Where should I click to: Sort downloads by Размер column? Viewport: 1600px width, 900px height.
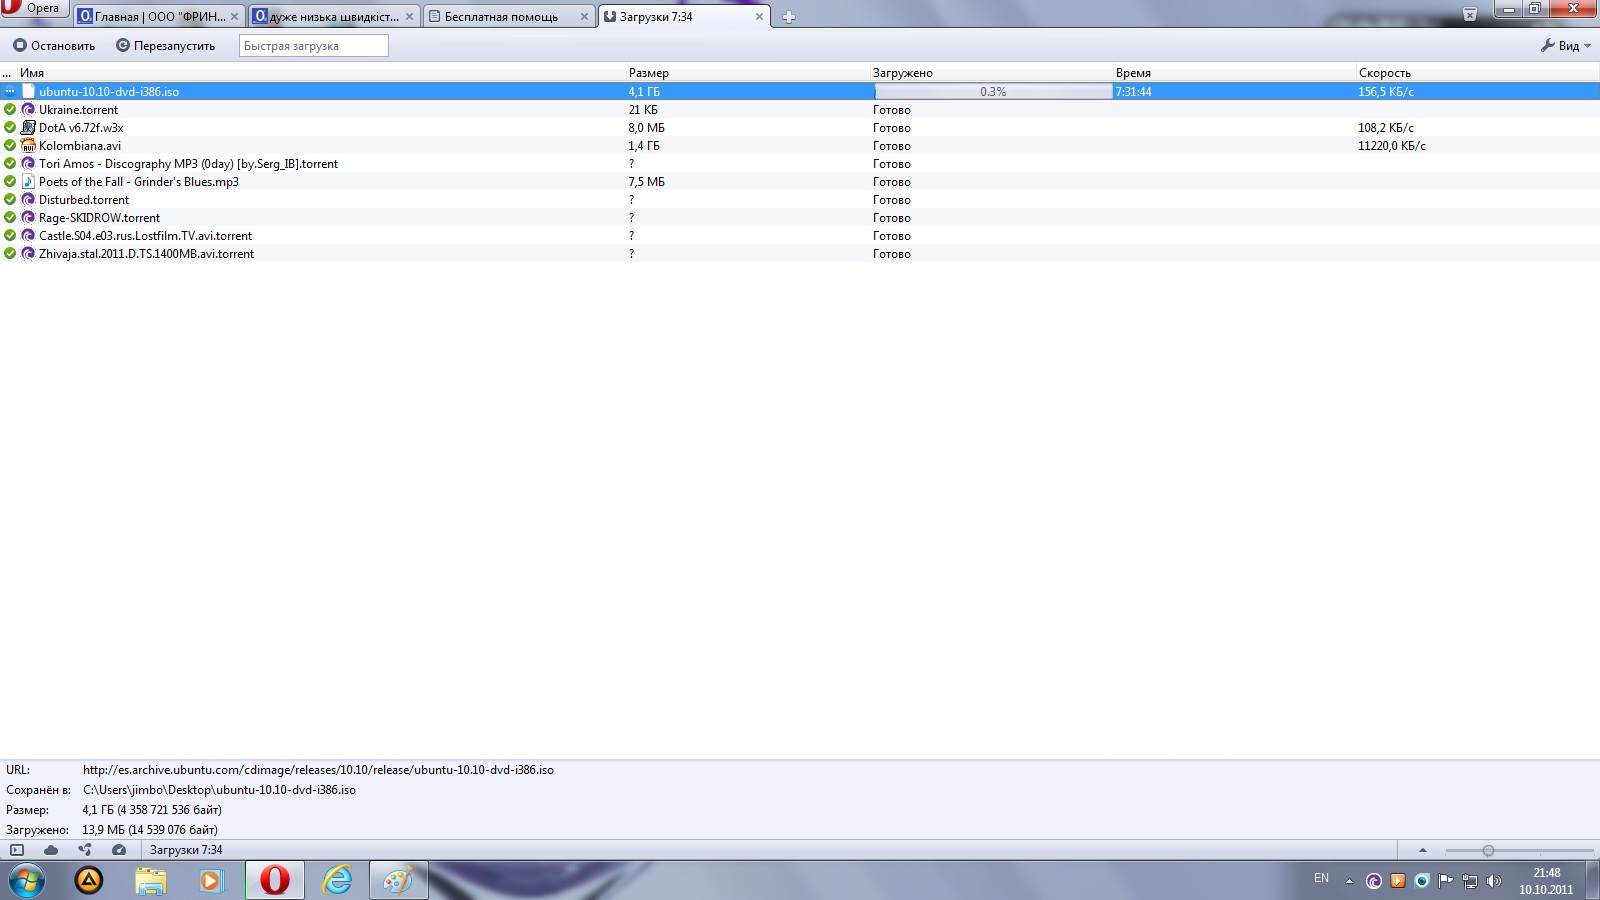[747, 72]
